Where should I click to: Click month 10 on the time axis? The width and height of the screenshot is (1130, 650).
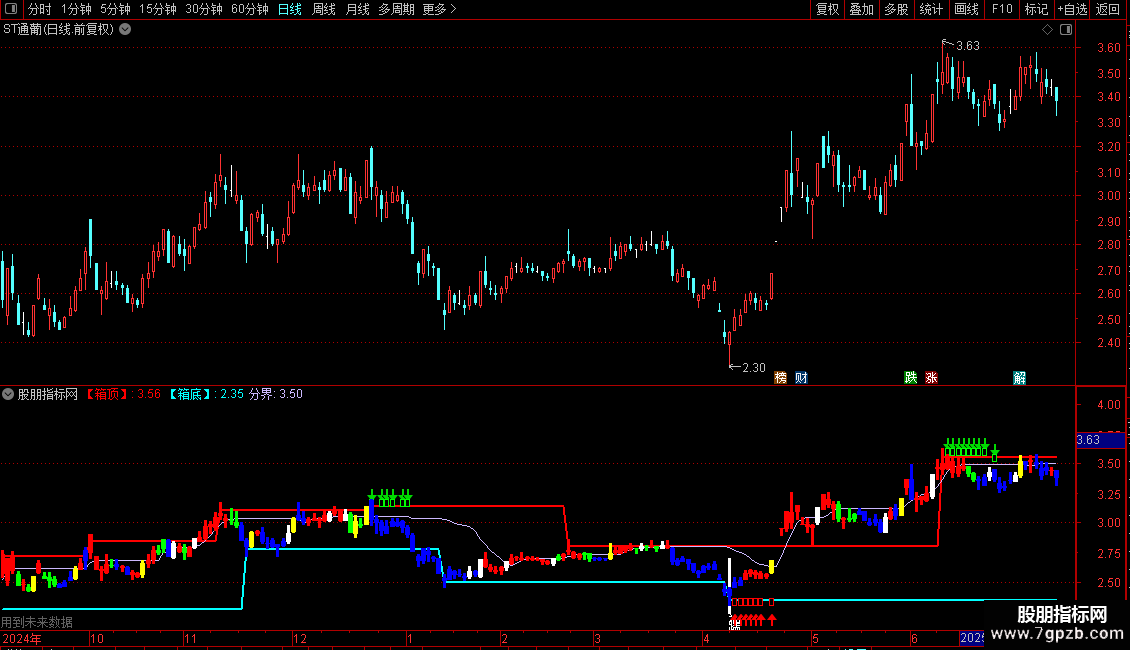pos(97,638)
